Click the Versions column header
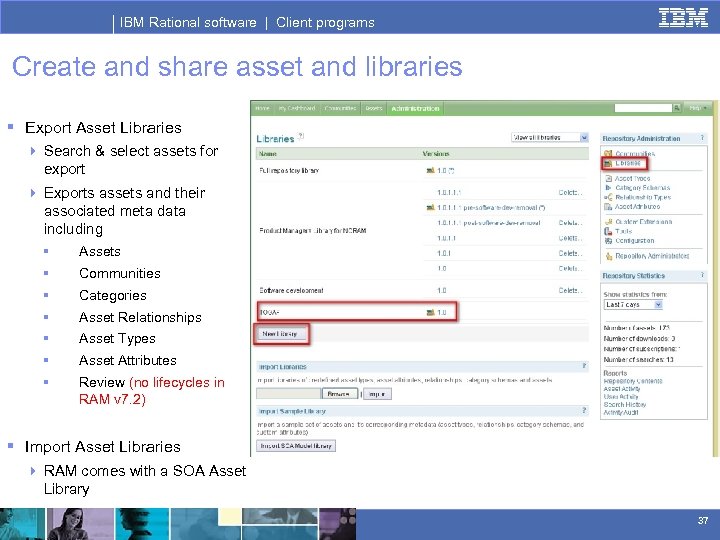 click(x=436, y=154)
